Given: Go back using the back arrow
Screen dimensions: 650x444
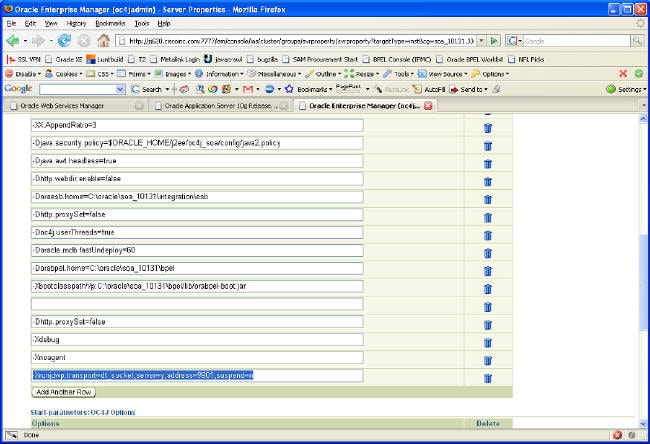Looking at the screenshot, I should pos(14,41).
